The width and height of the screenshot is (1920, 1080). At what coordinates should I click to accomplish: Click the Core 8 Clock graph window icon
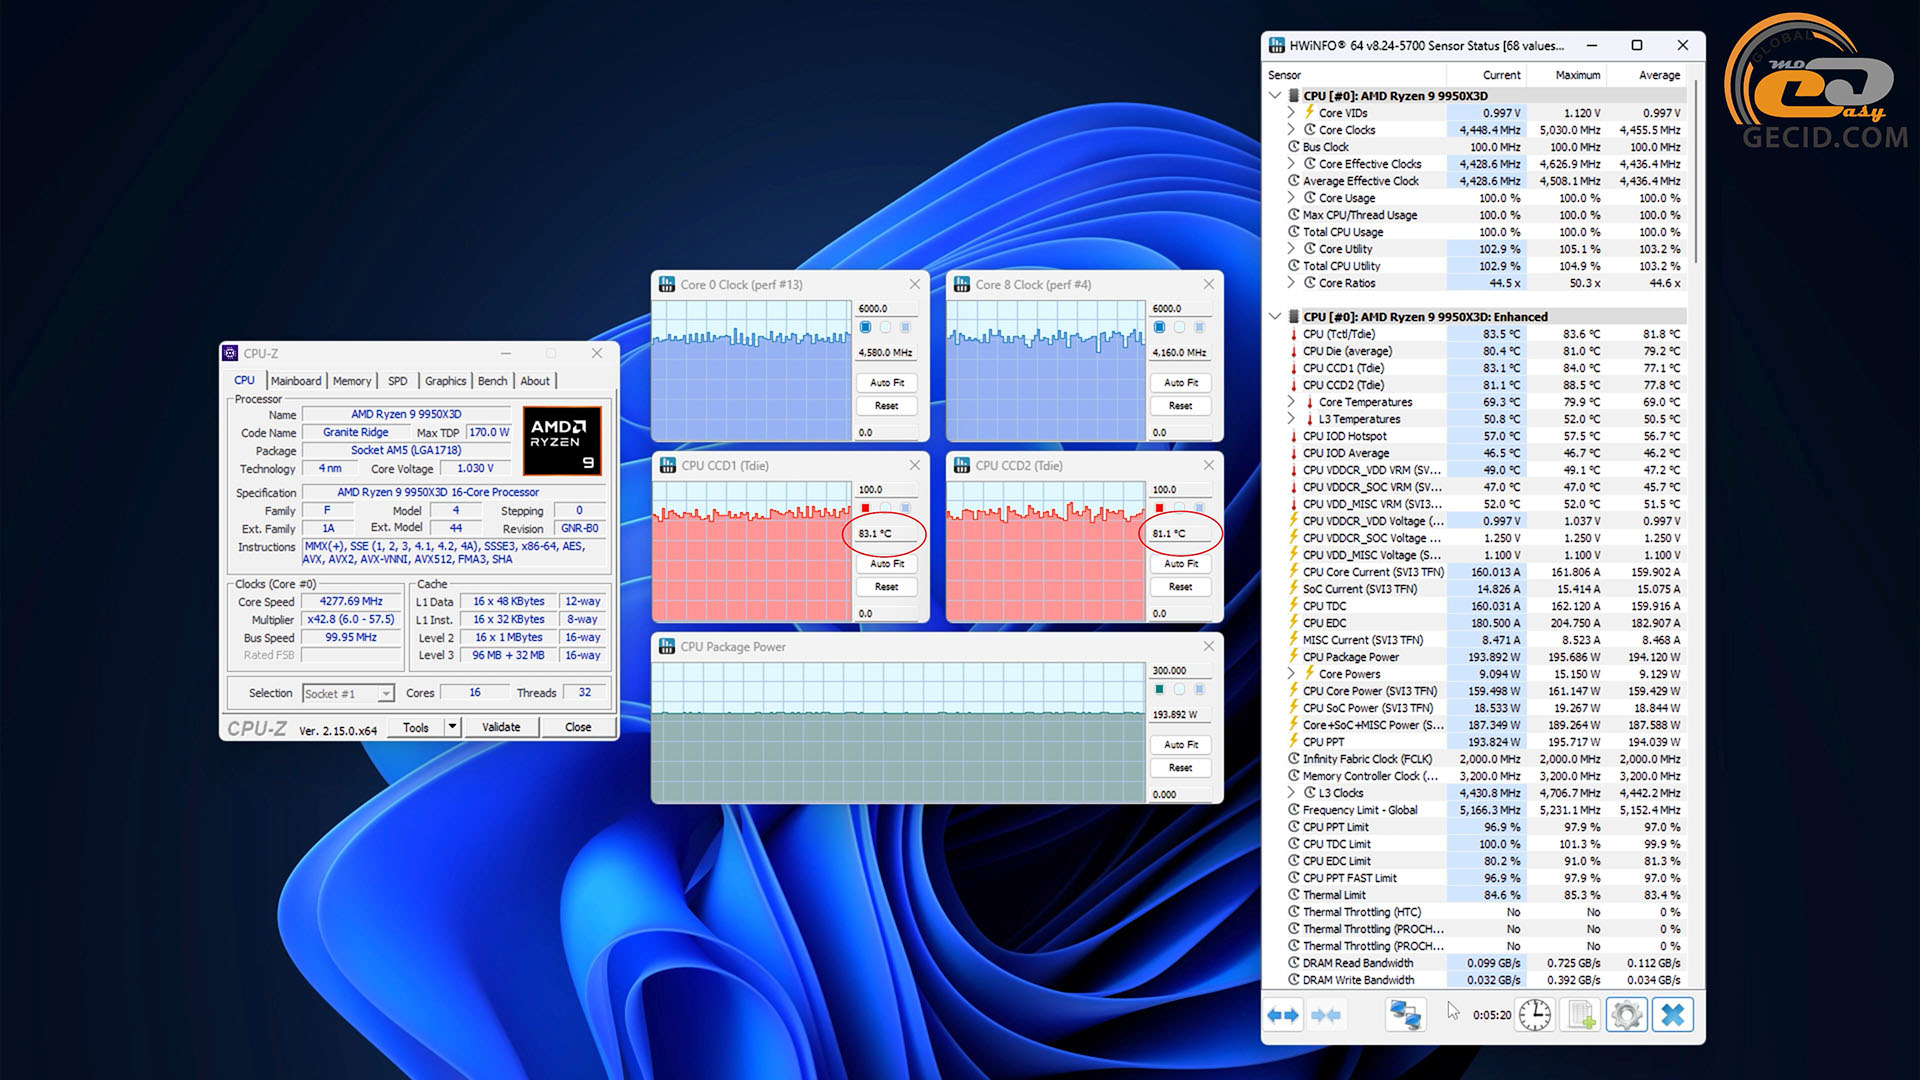pyautogui.click(x=962, y=285)
